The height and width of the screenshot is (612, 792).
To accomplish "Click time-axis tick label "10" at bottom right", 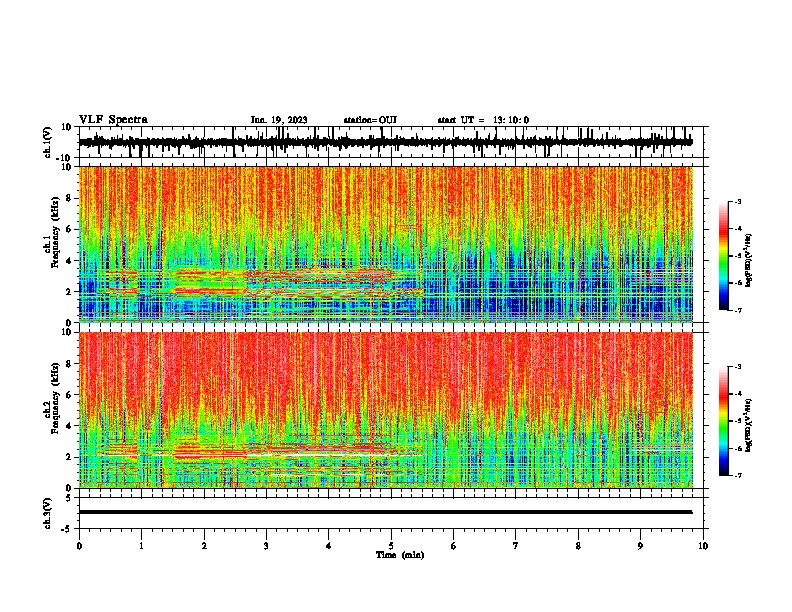I will tap(703, 546).
